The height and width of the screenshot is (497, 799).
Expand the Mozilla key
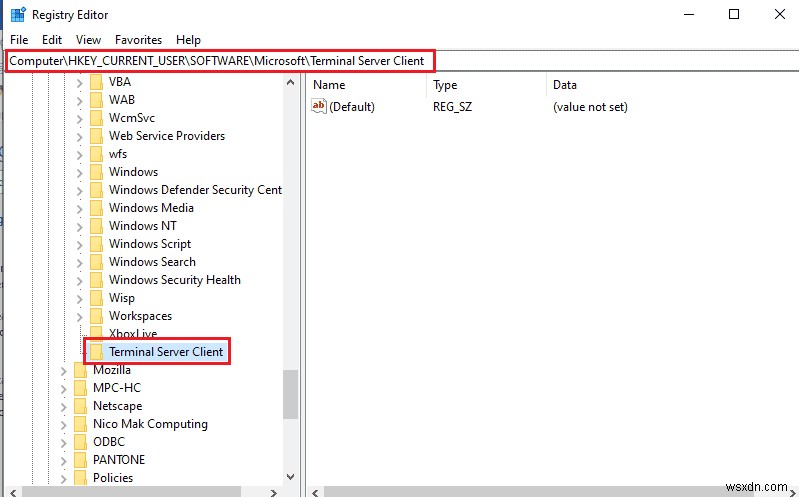pyautogui.click(x=64, y=370)
